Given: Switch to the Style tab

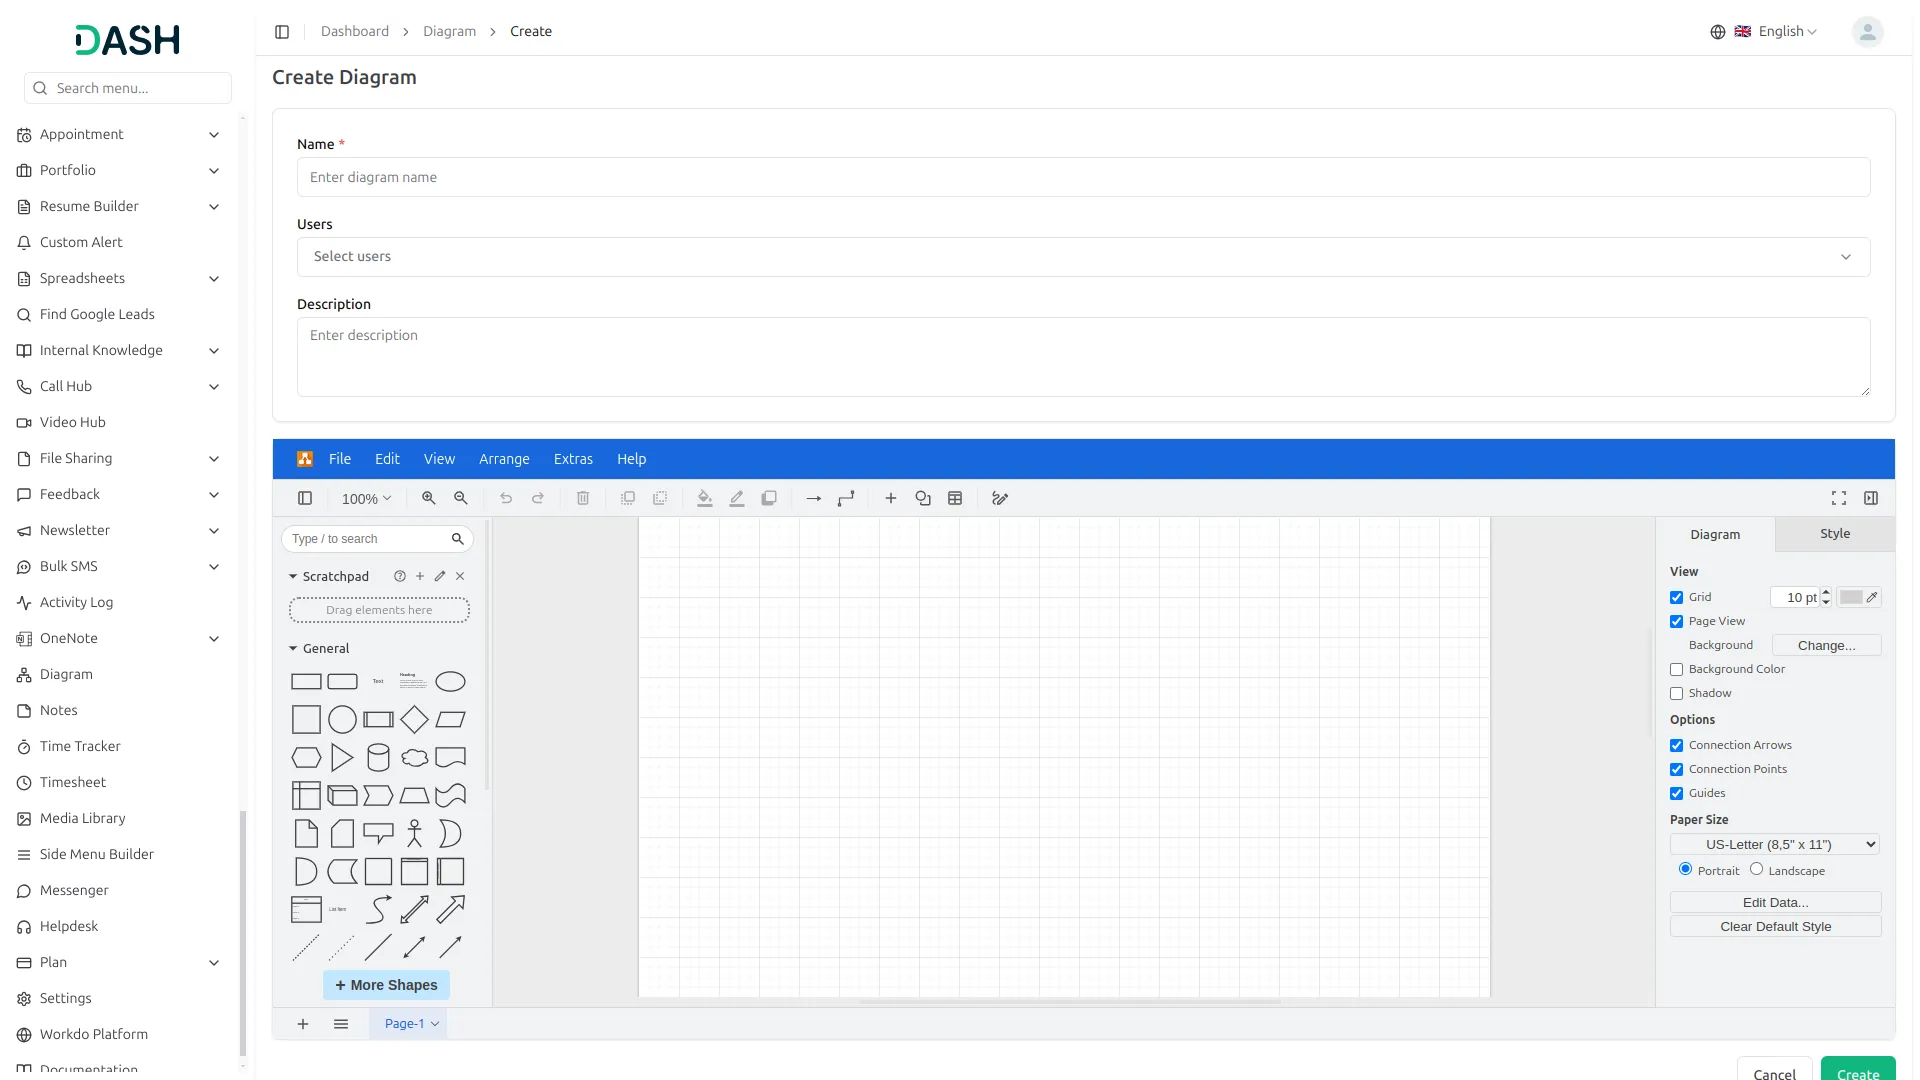Looking at the screenshot, I should tap(1834, 533).
